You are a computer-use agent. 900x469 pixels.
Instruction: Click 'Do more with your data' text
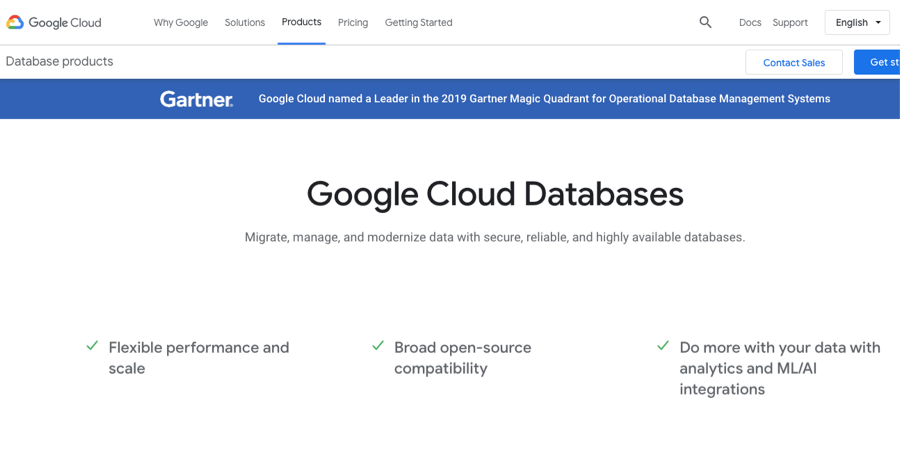(779, 368)
